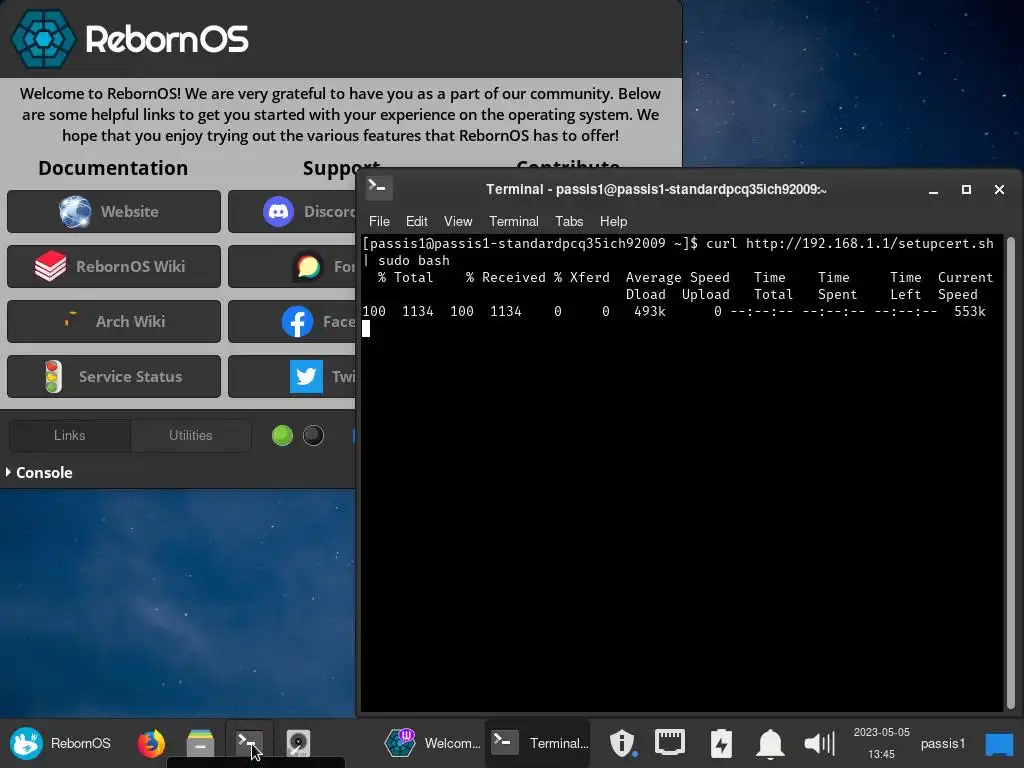Open the Terminal menu in menu bar

[x=514, y=221]
